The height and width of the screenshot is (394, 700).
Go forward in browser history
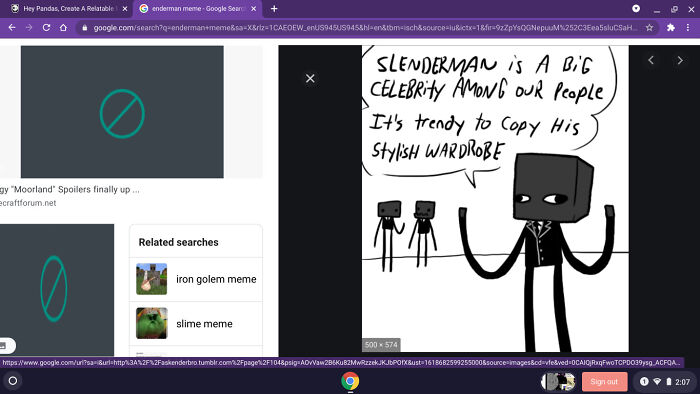tap(29, 28)
